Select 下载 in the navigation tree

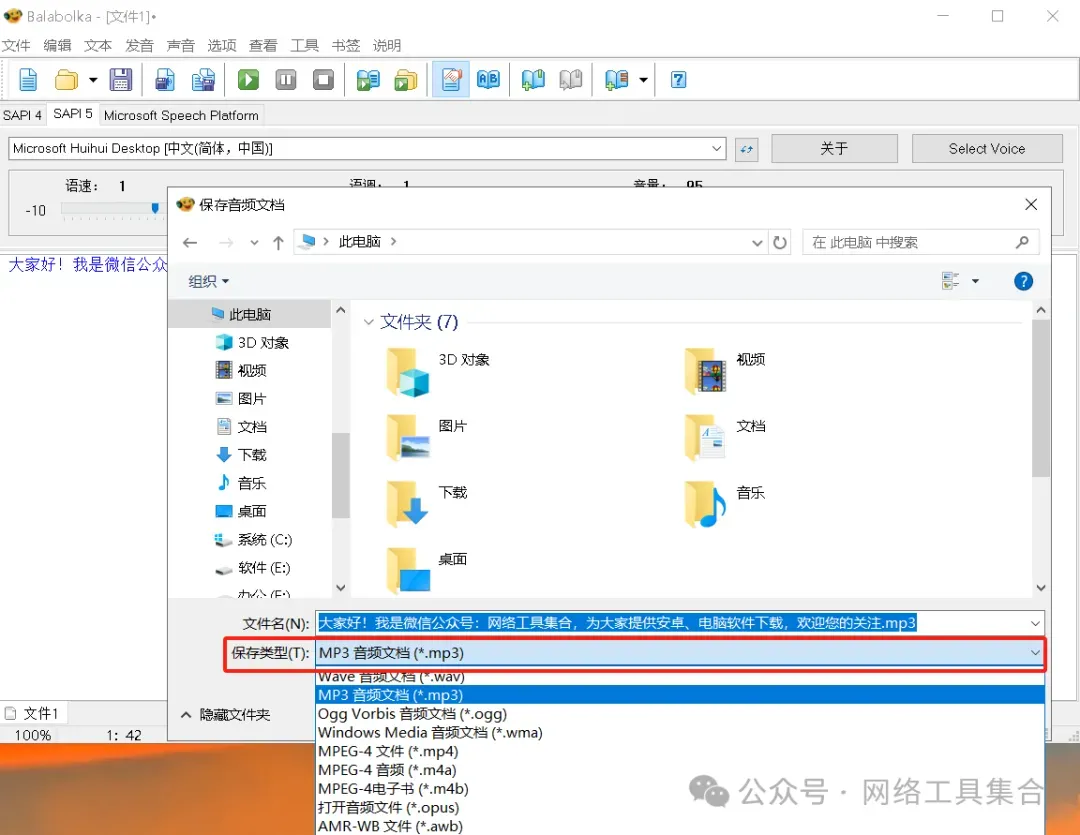[x=251, y=455]
